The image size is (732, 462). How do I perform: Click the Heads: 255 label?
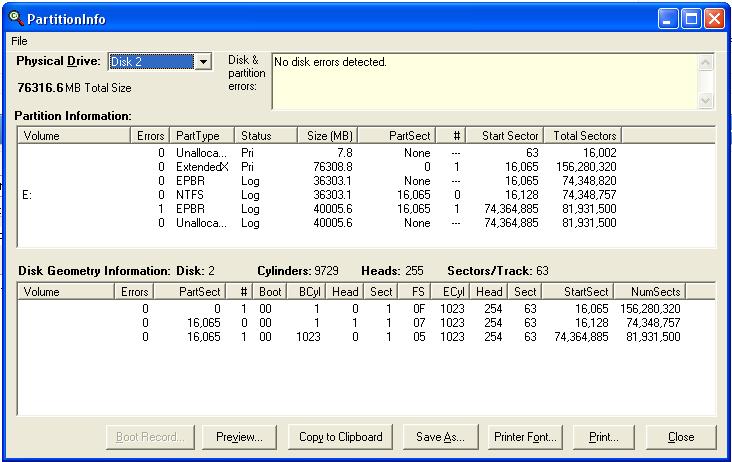pos(392,271)
